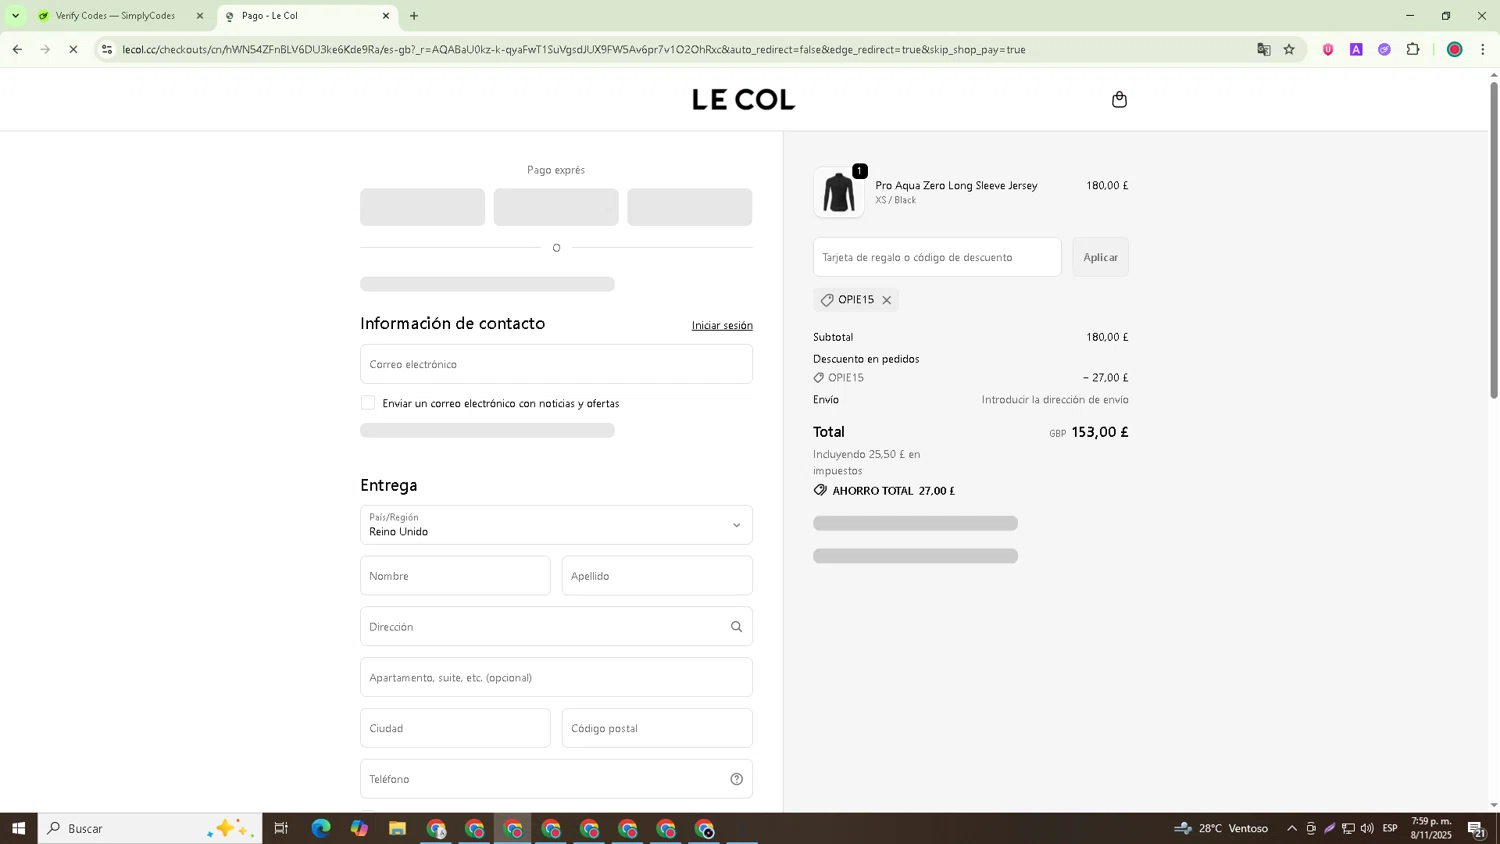The height and width of the screenshot is (844, 1500).
Task: Open Chrome three-dot menu
Action: point(1482,49)
